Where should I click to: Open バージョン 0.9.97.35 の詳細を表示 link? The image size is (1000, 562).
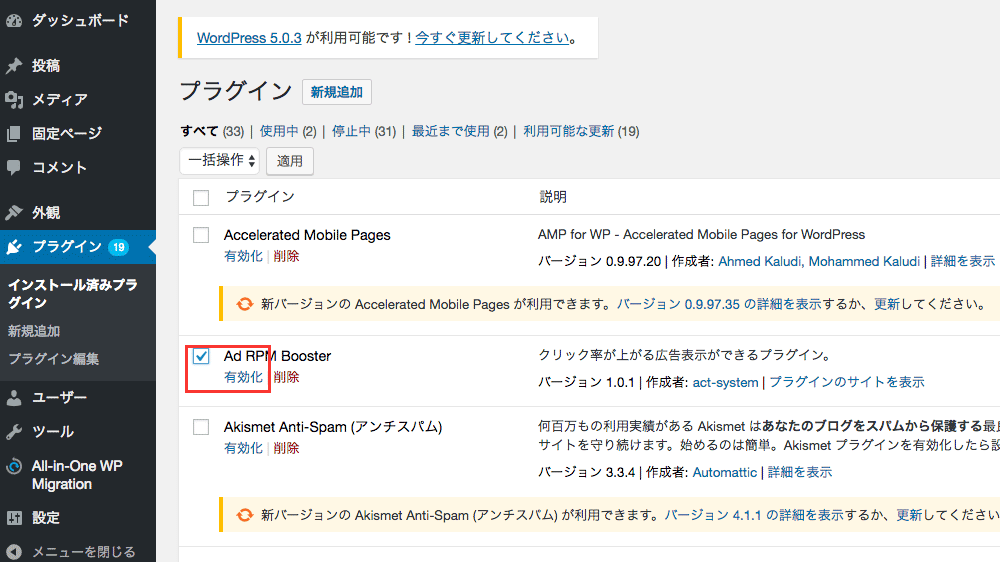(x=719, y=304)
